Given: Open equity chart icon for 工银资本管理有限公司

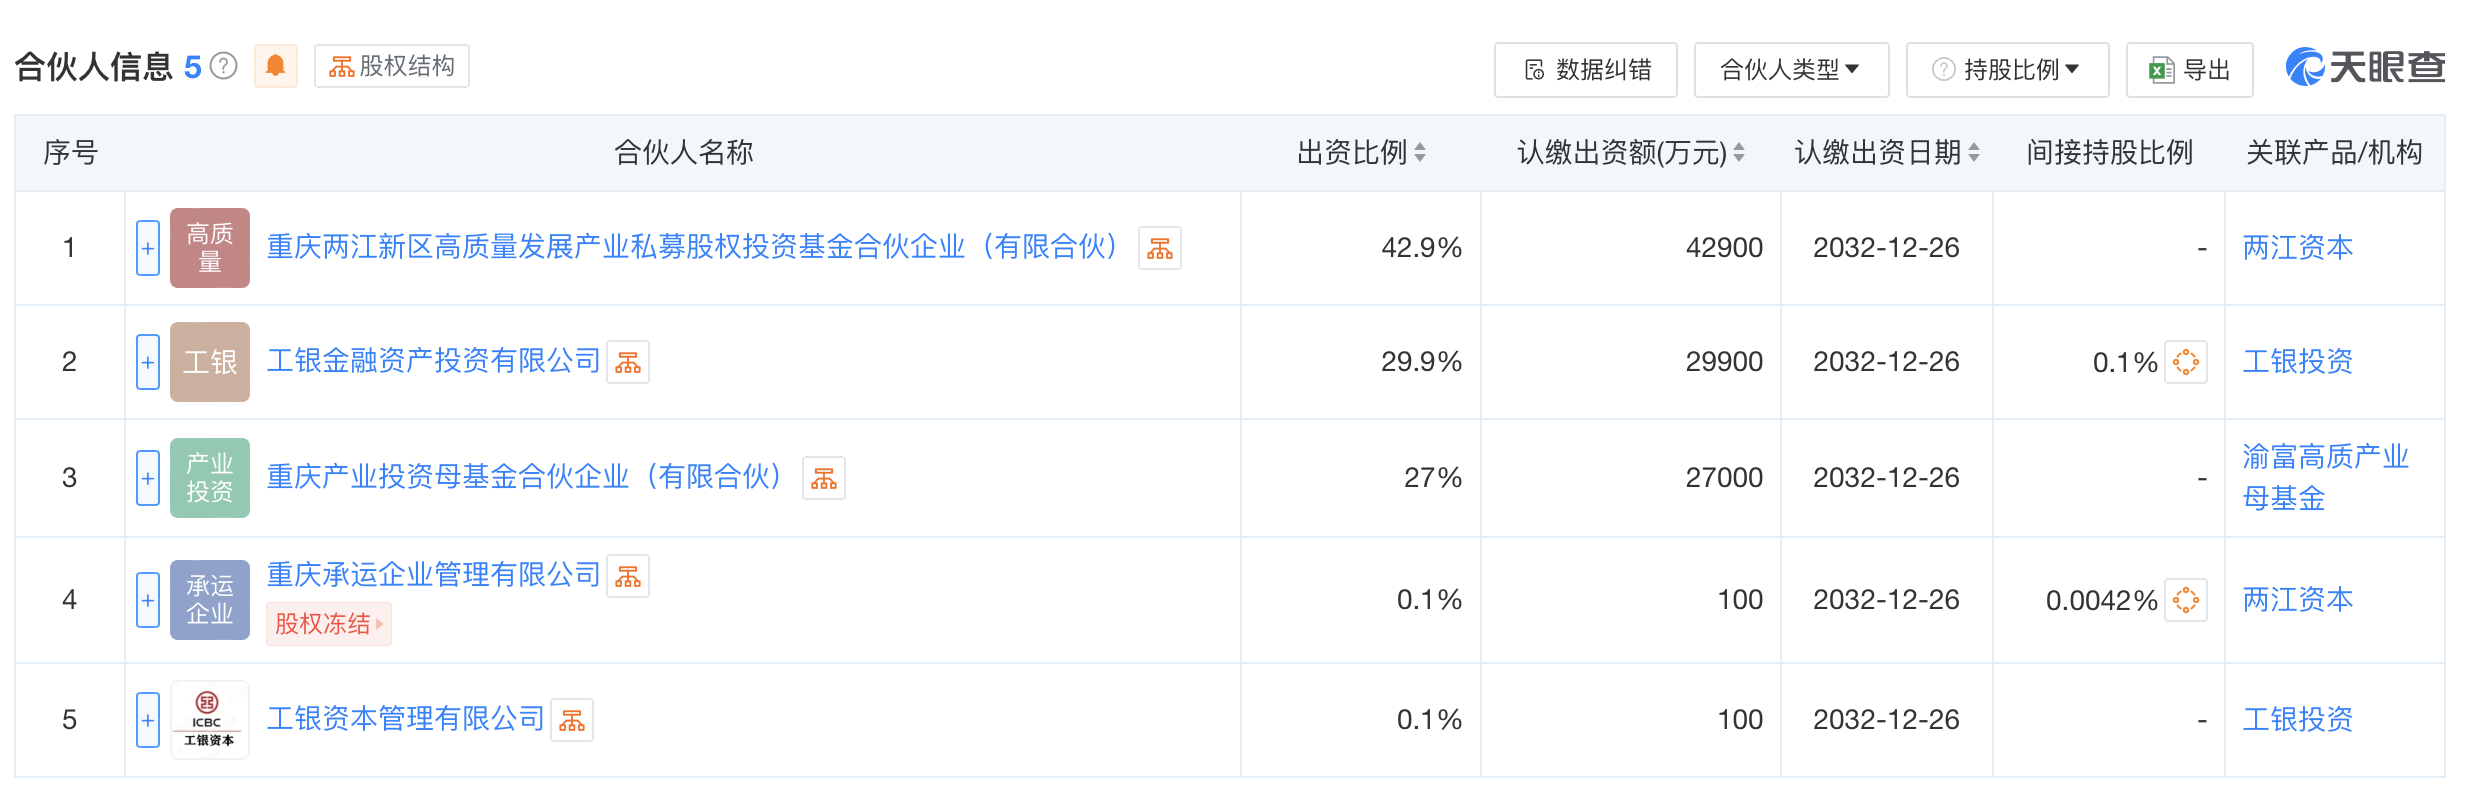Looking at the screenshot, I should pos(572,720).
